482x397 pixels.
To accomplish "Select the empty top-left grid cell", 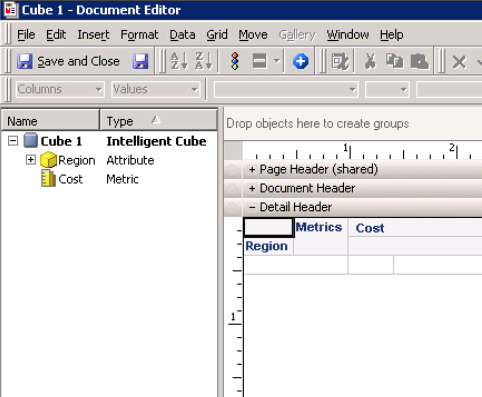I will point(268,228).
